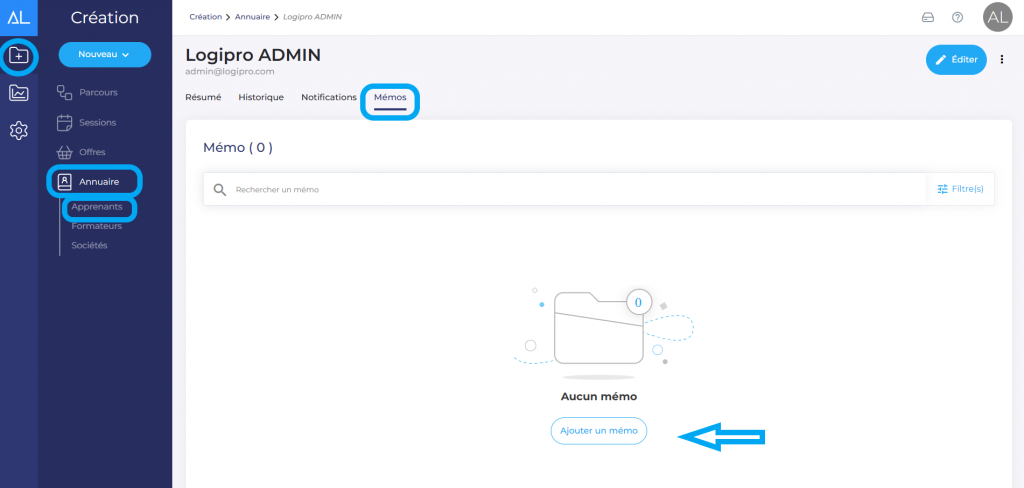Click the admin@logipro.com email text
The width and height of the screenshot is (1024, 488).
coord(230,71)
